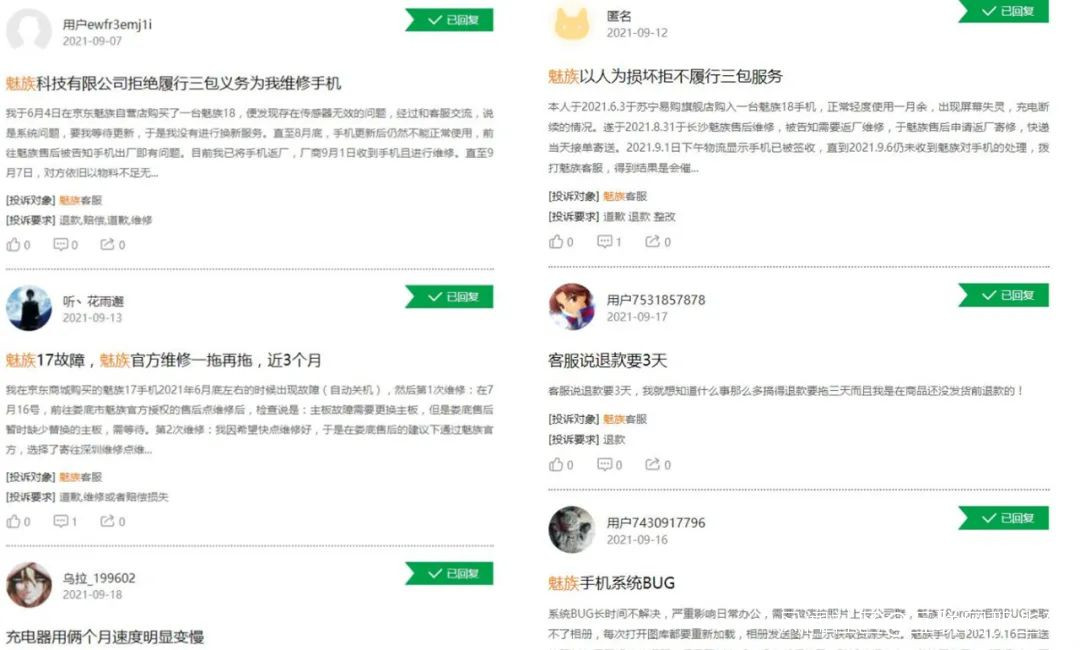
Task: Click the 匿名 user's cat avatar
Action: click(572, 24)
